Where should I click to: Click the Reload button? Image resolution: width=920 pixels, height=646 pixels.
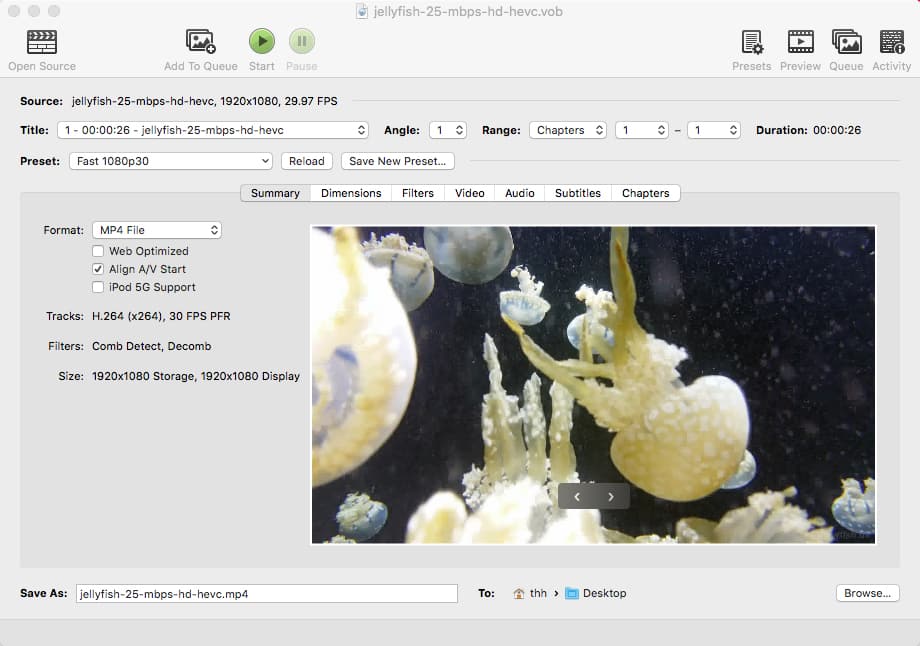pos(306,161)
